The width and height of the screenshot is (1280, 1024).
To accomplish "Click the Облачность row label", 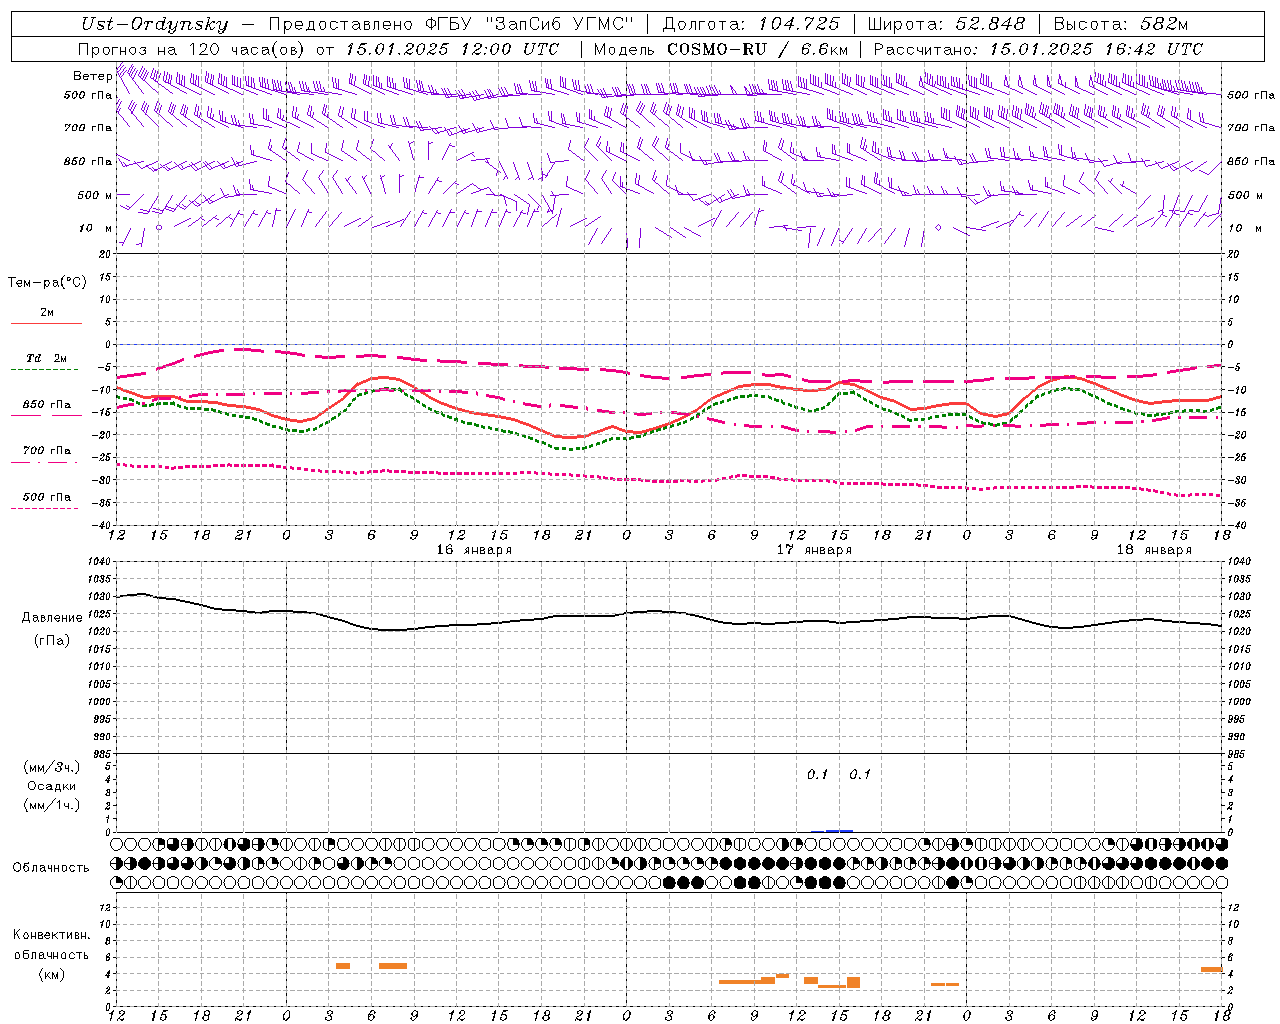I will (51, 868).
